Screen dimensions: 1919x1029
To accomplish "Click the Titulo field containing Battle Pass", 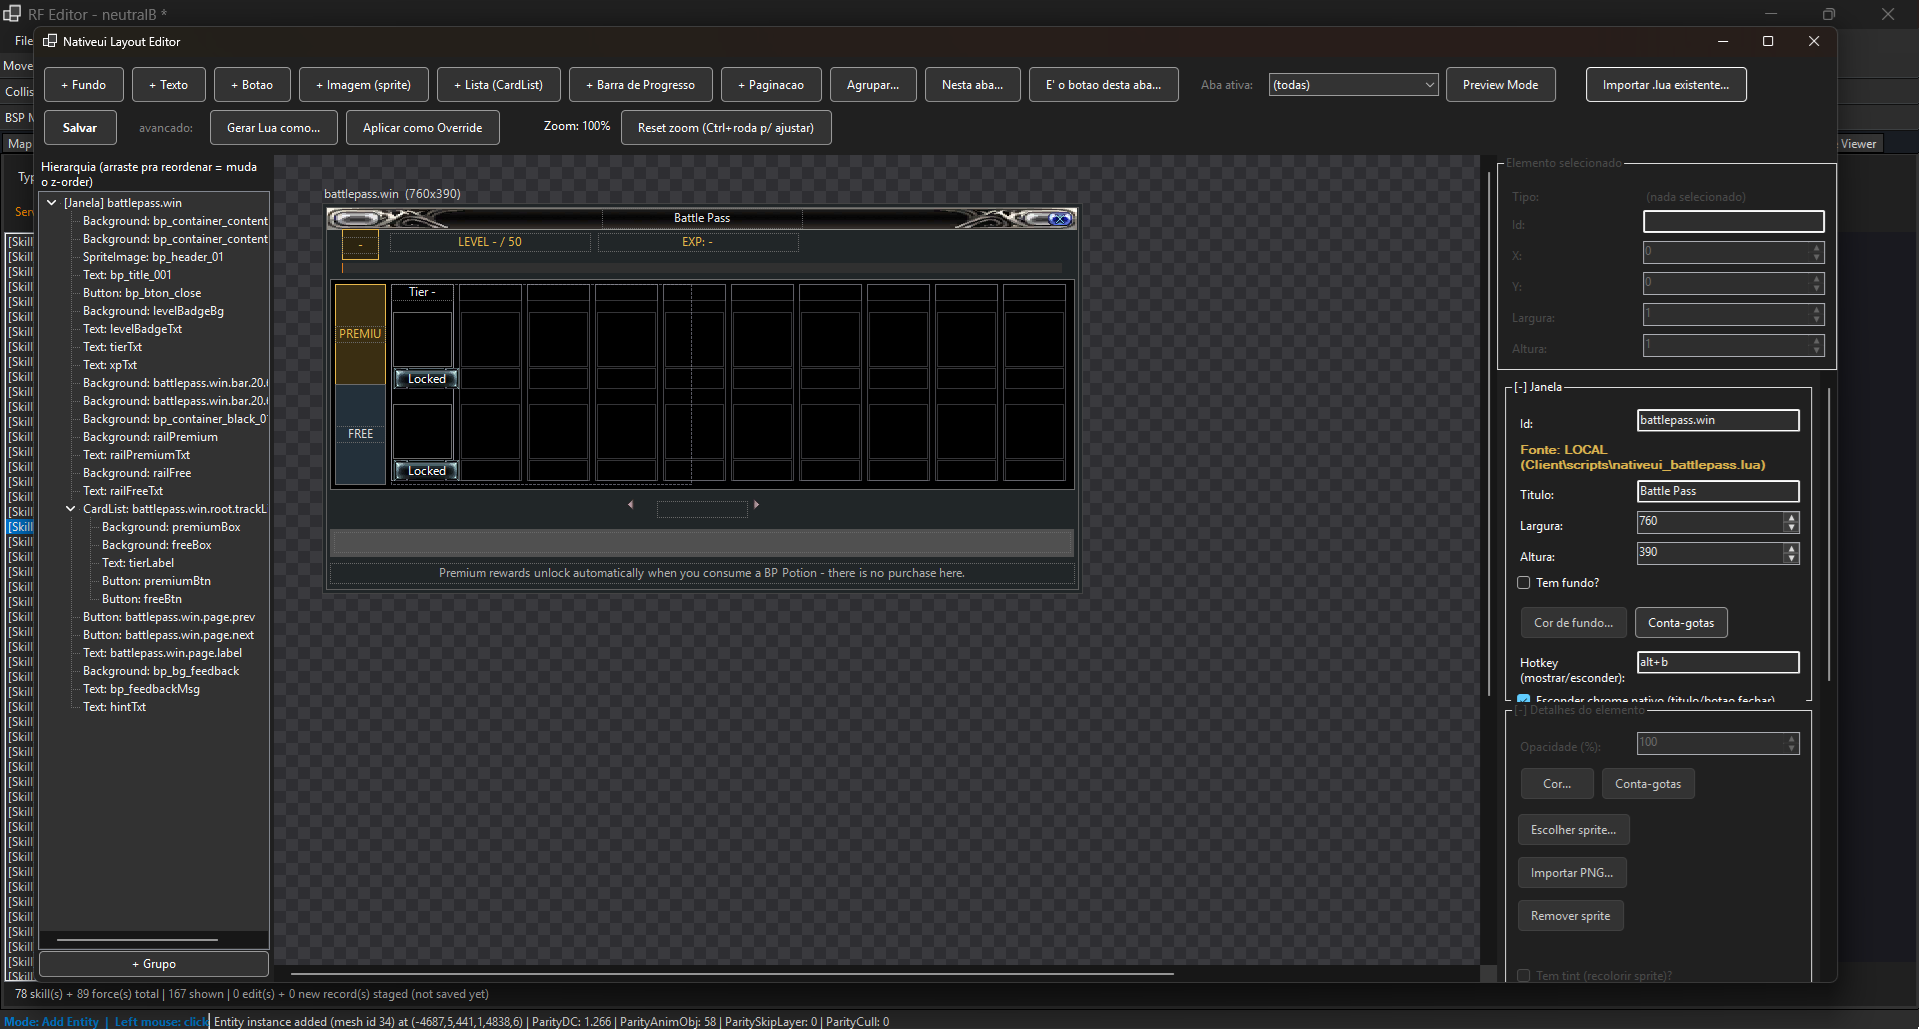I will pyautogui.click(x=1718, y=491).
